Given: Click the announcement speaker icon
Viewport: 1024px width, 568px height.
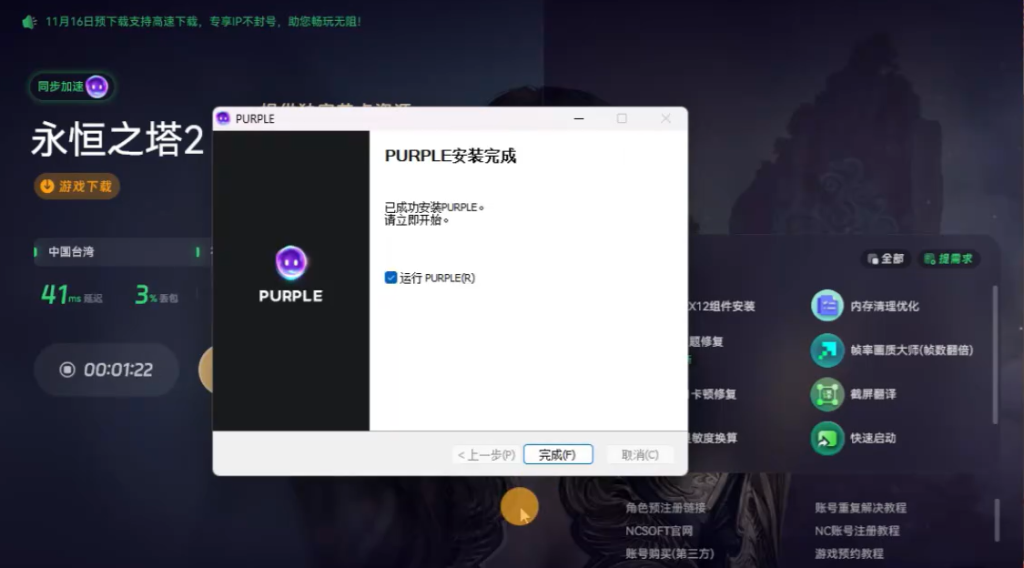Looking at the screenshot, I should [30, 21].
